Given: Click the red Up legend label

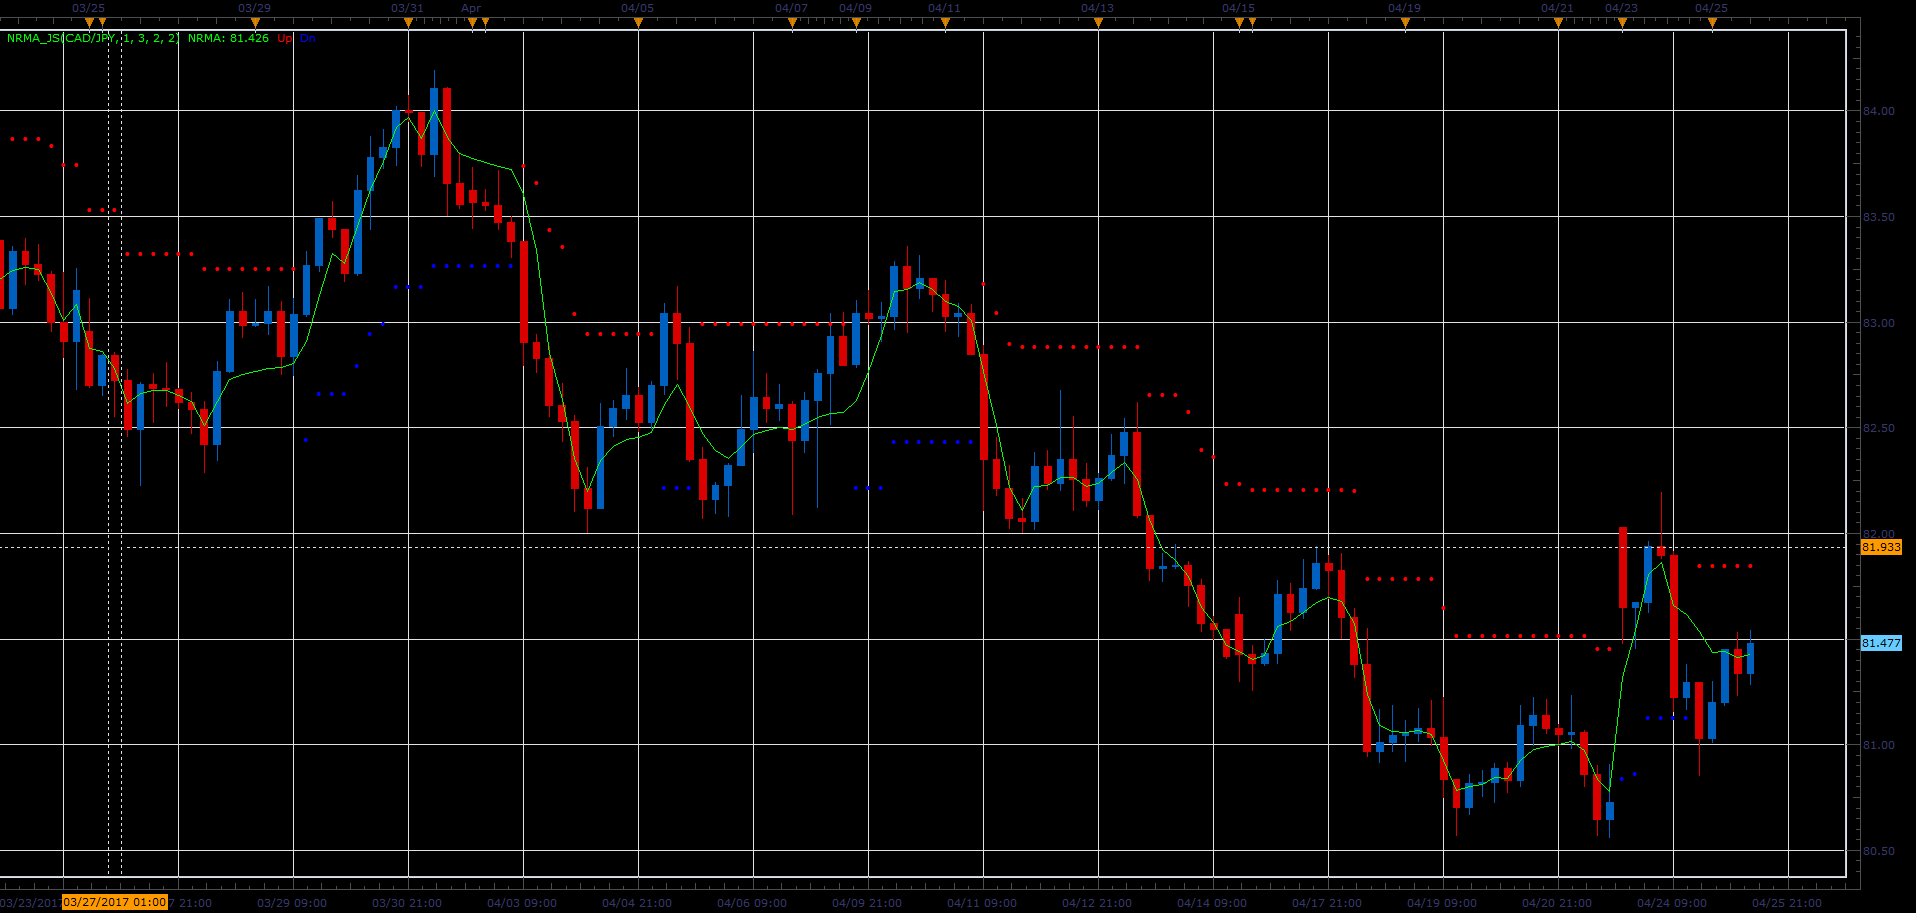Looking at the screenshot, I should pos(285,38).
